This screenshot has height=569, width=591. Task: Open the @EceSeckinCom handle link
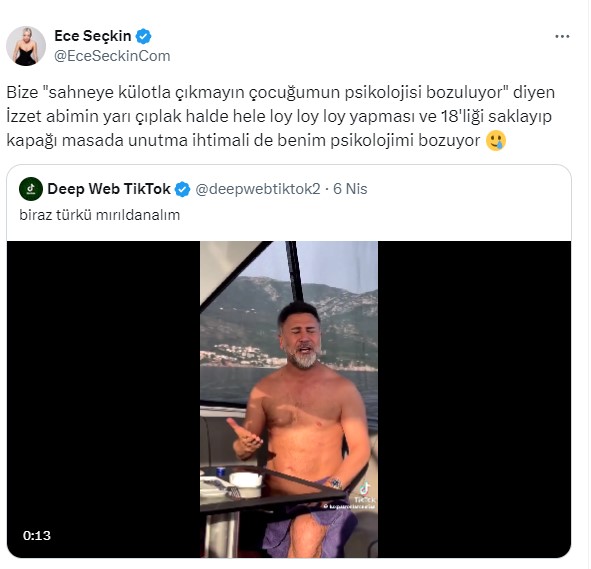pyautogui.click(x=112, y=56)
